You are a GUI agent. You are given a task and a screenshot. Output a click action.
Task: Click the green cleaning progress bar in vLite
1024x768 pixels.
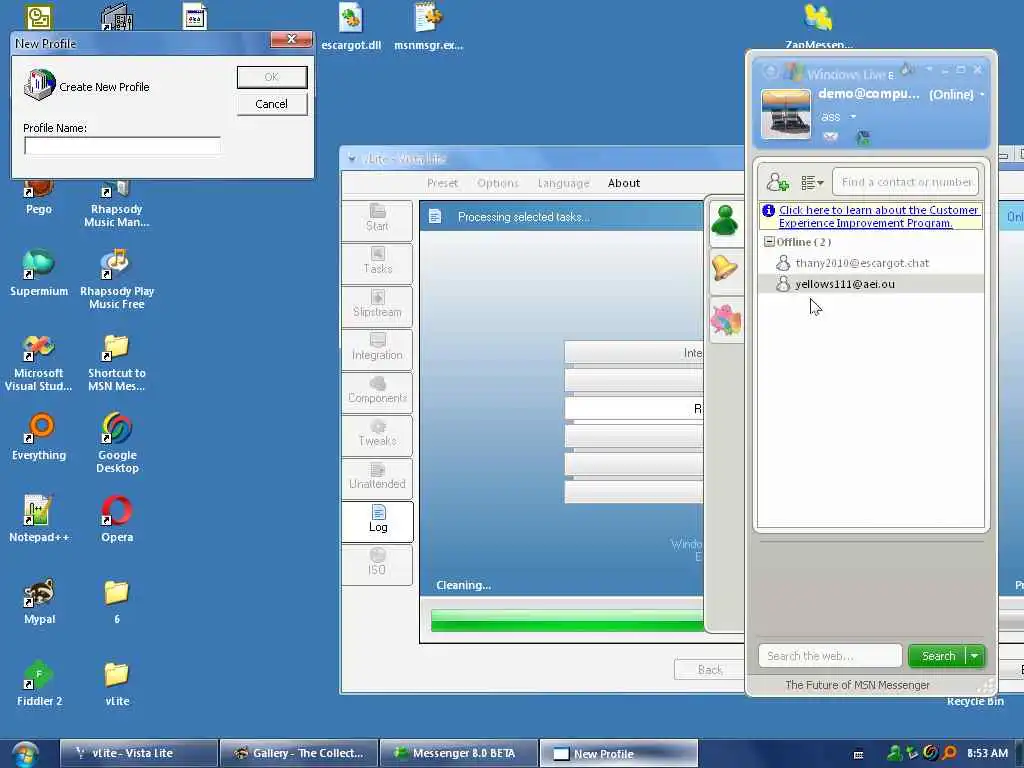point(567,620)
